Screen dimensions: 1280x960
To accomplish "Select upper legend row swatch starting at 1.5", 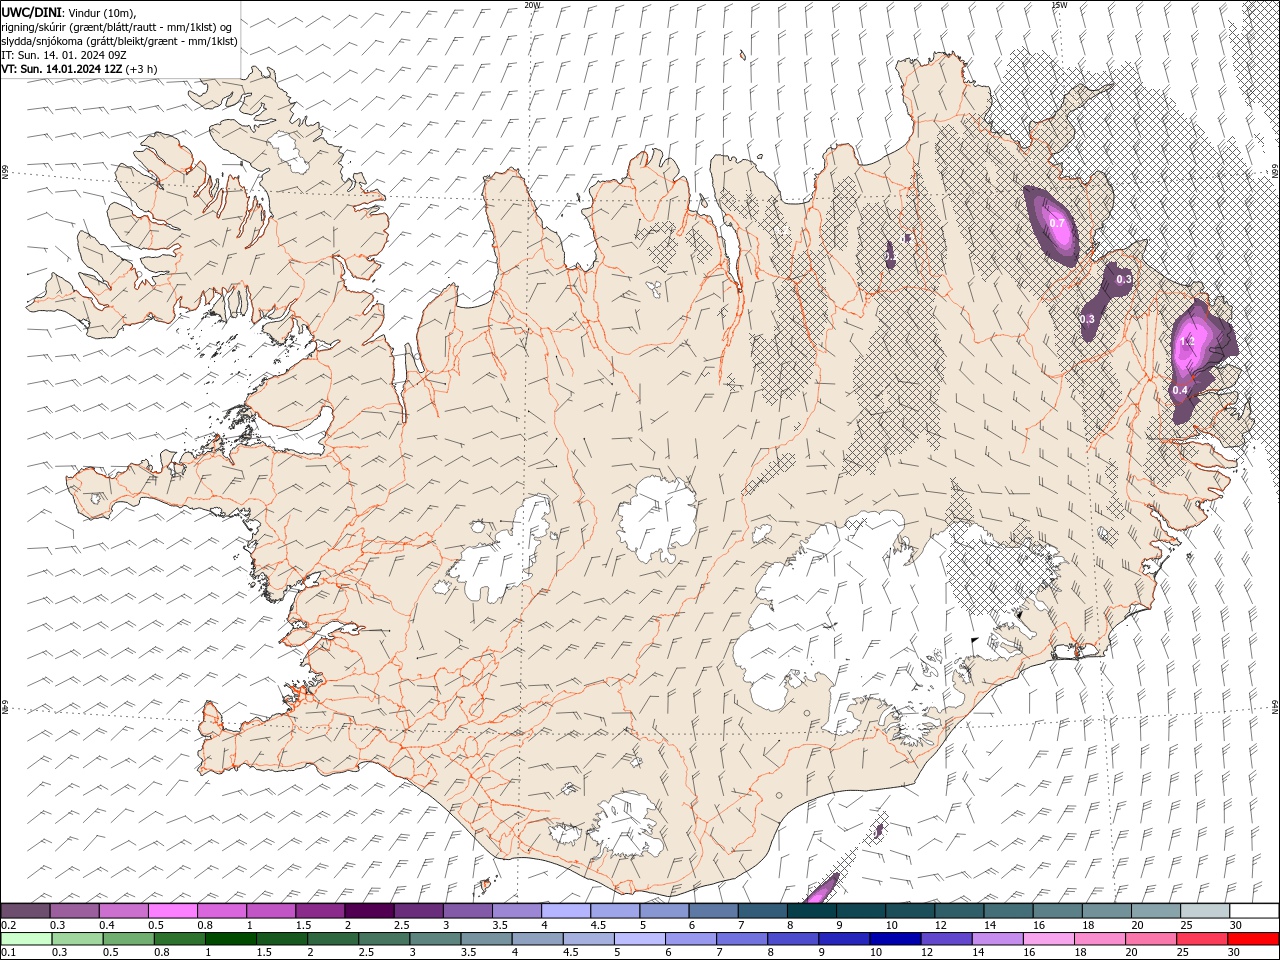I will tap(320, 911).
